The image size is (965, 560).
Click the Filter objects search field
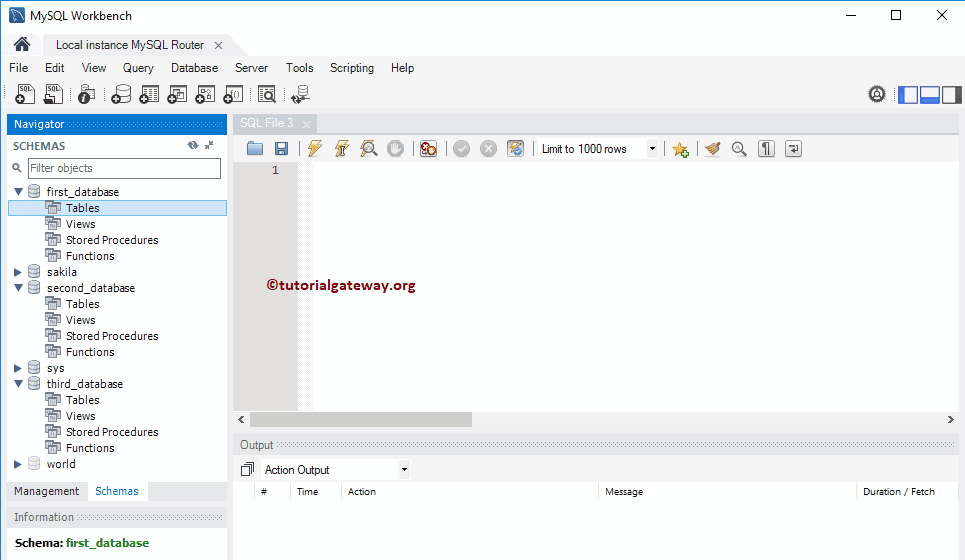124,168
